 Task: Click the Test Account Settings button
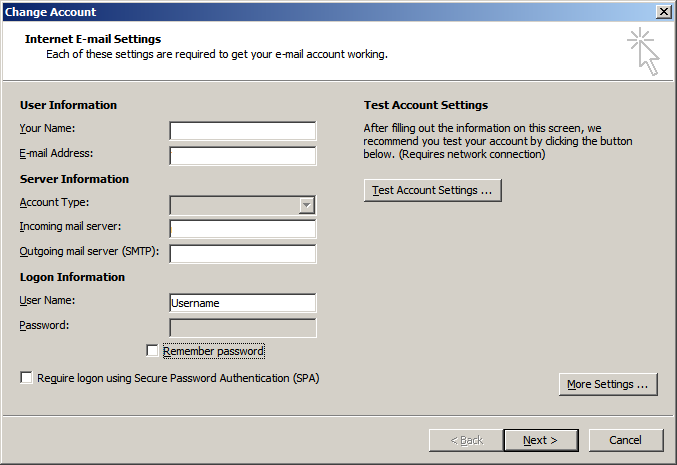(x=432, y=190)
